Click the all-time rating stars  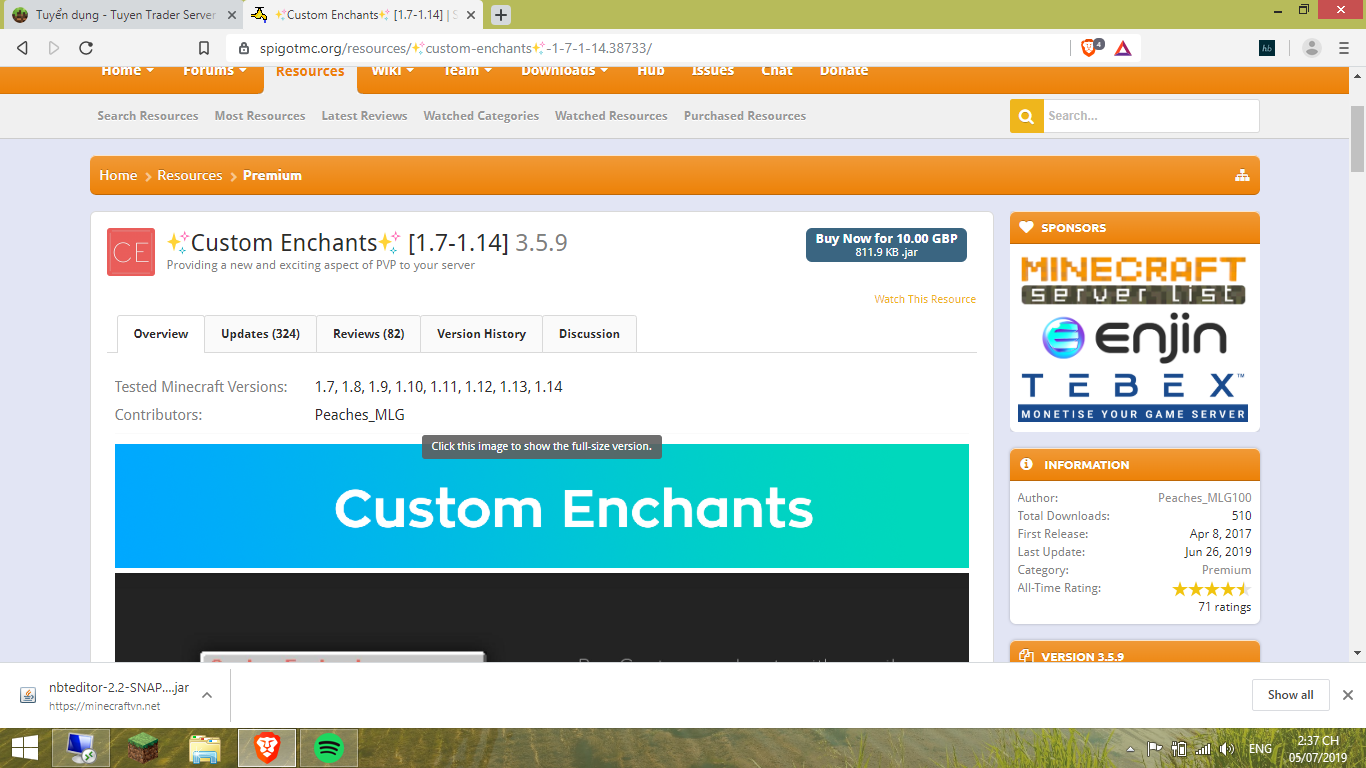click(1211, 589)
